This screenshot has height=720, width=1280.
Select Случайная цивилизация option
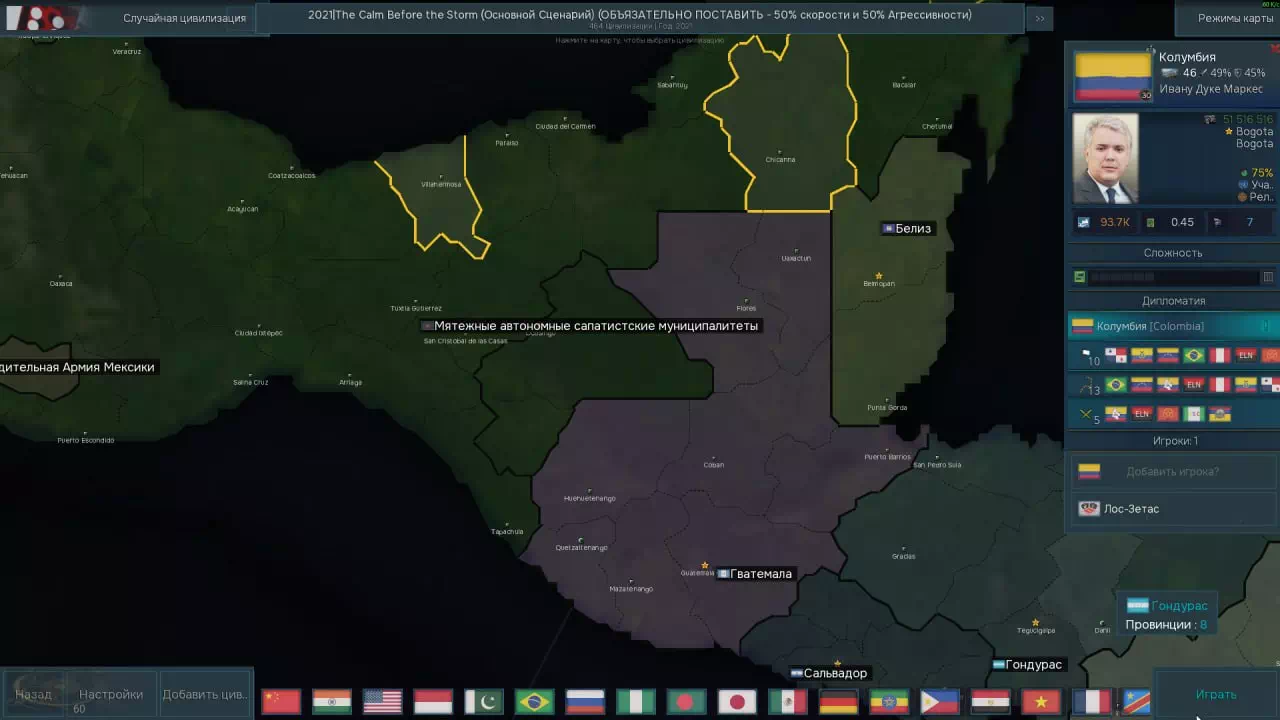click(x=184, y=18)
